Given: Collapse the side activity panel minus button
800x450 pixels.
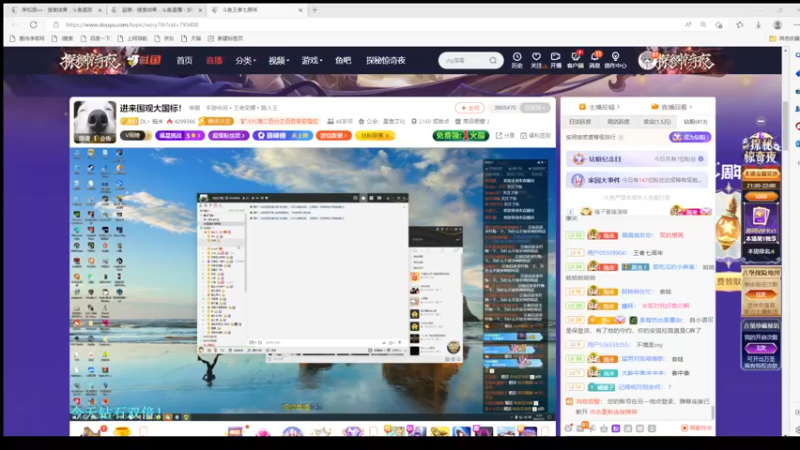Looking at the screenshot, I should 761,121.
